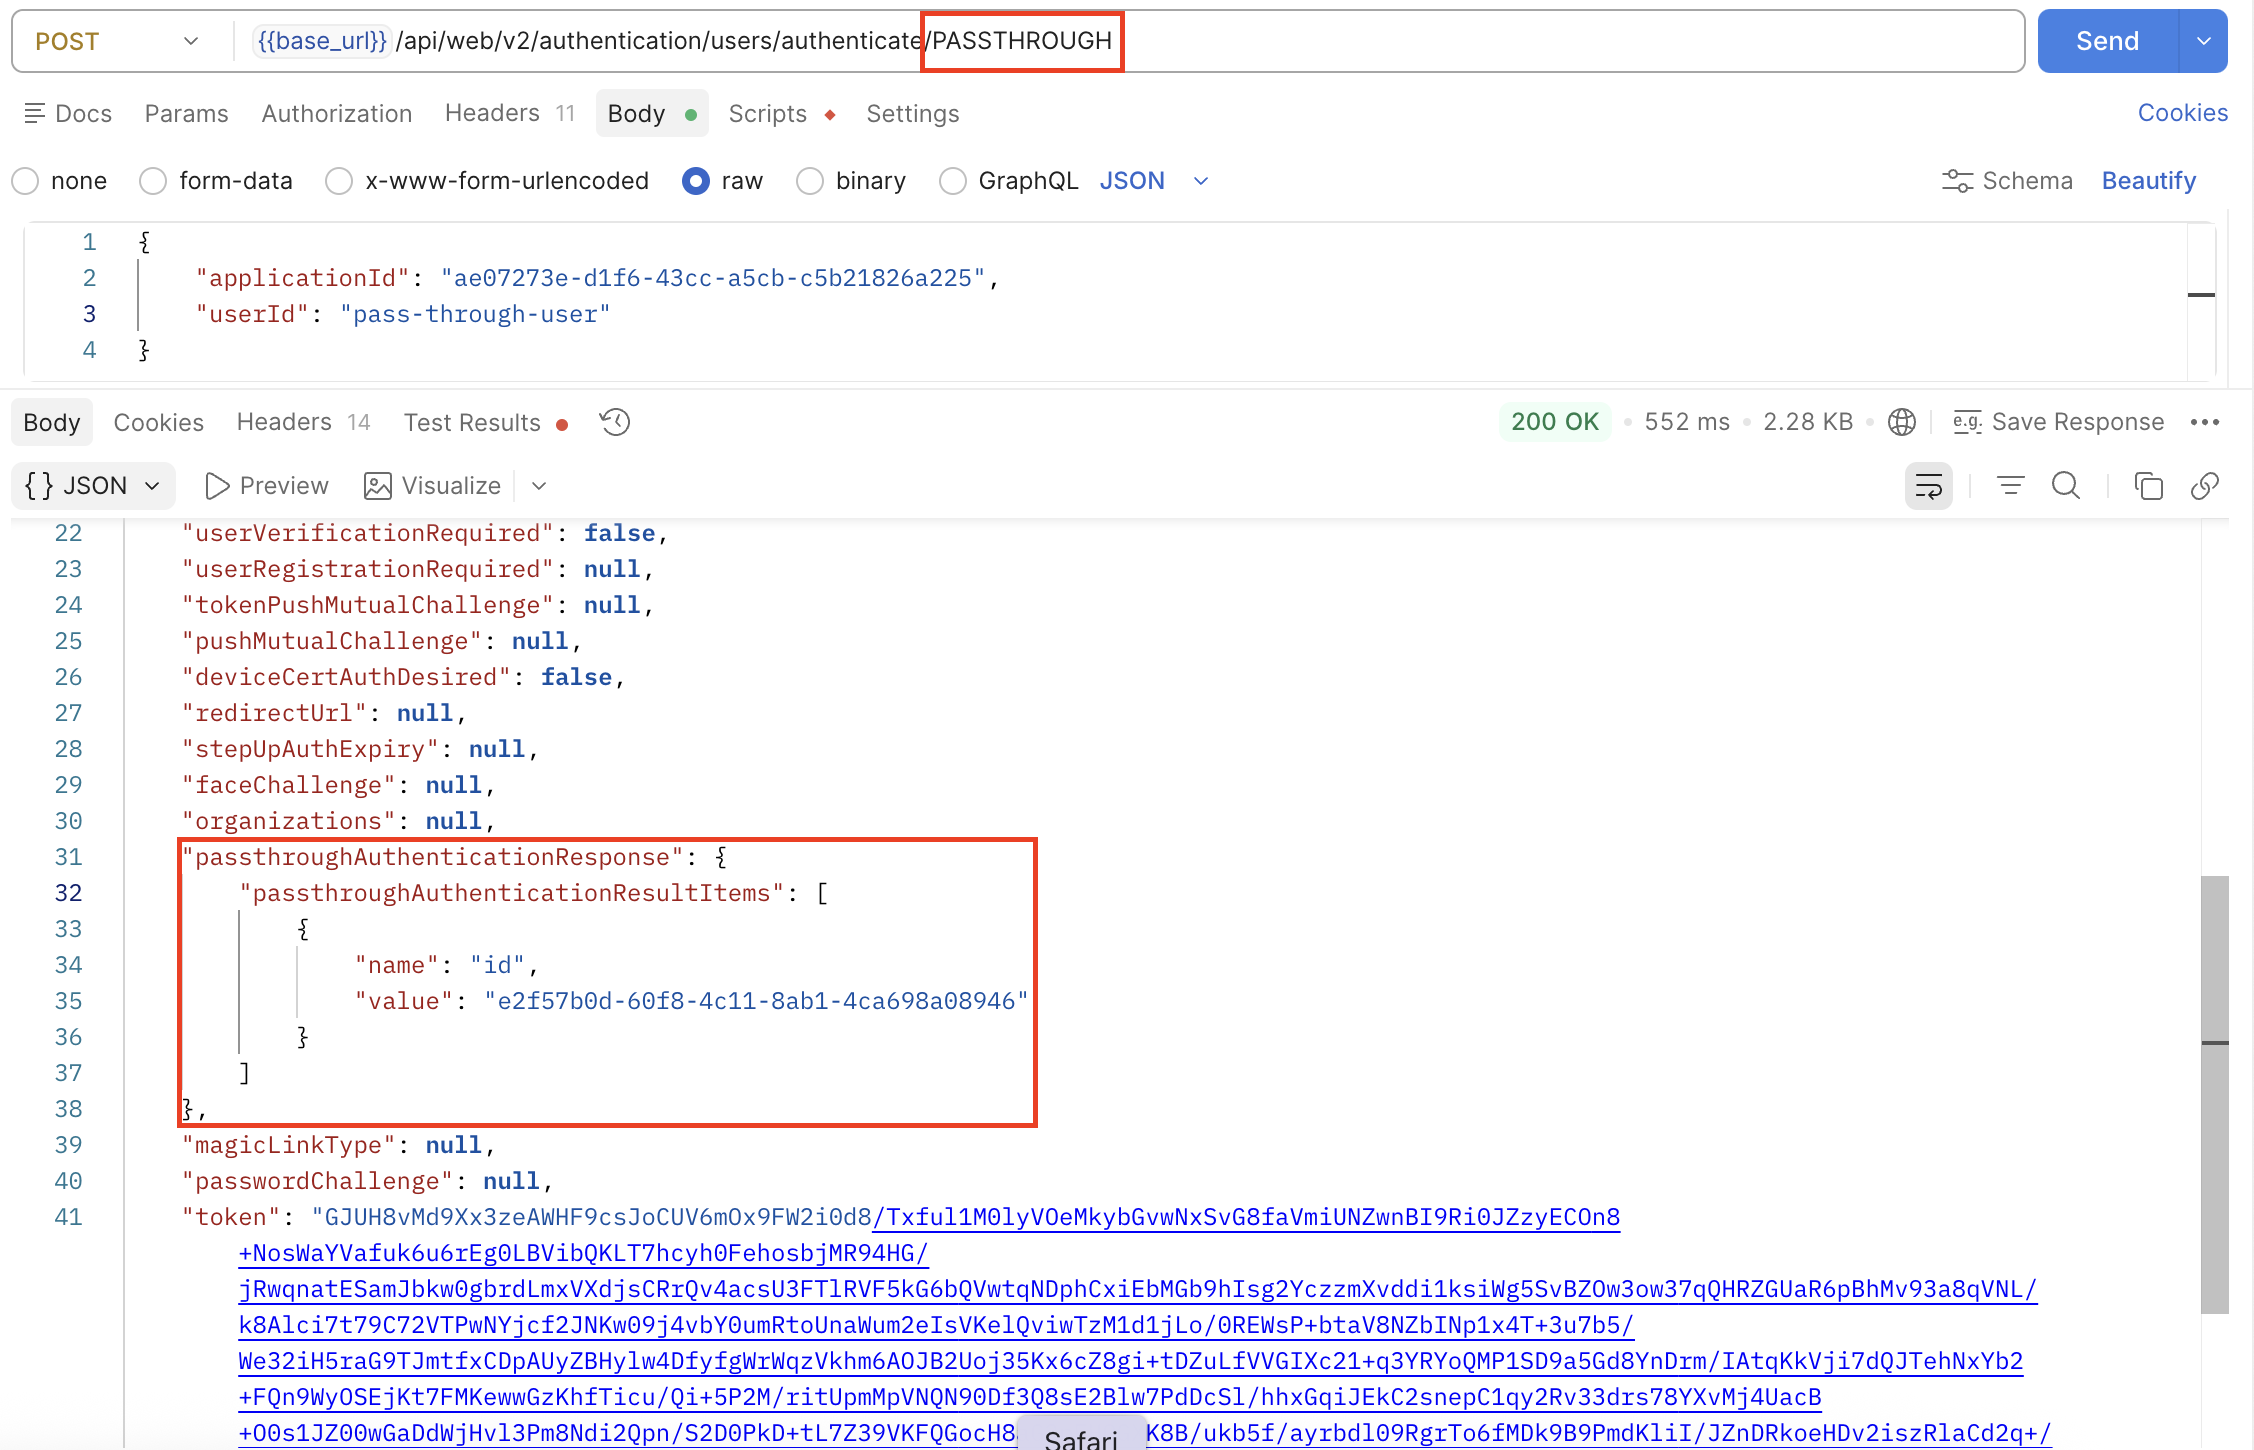The height and width of the screenshot is (1450, 2254).
Task: Click the Preview play icon
Action: click(217, 486)
